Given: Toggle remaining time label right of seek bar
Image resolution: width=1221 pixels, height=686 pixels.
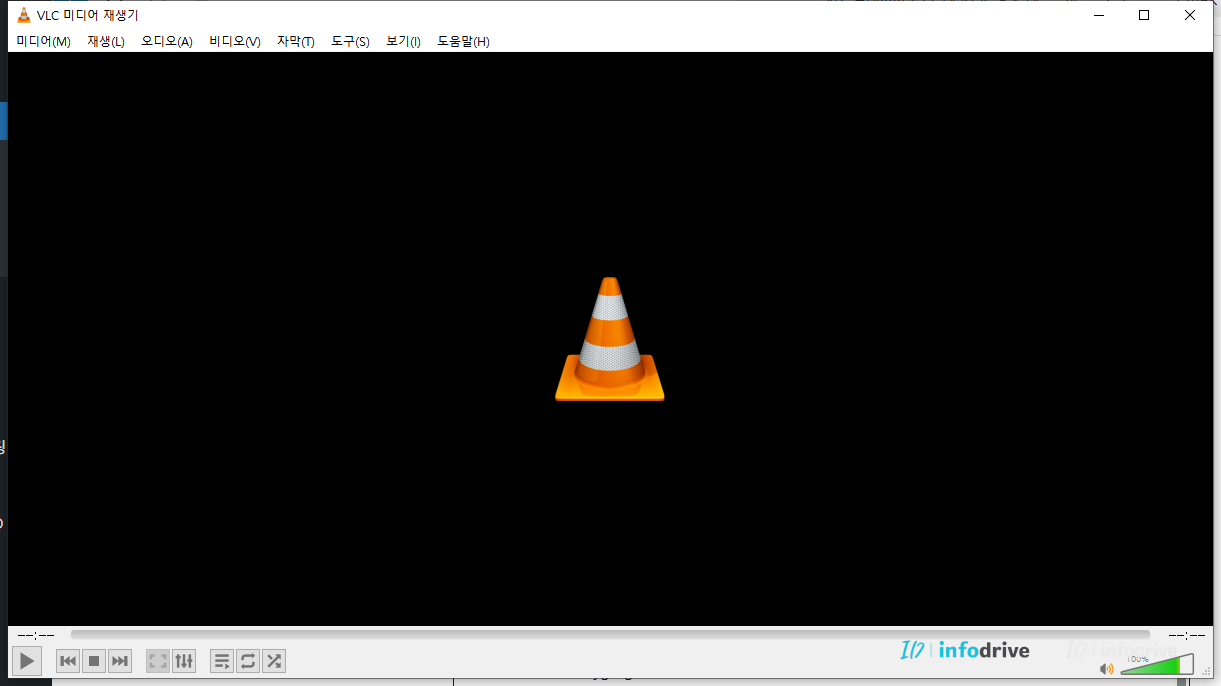Looking at the screenshot, I should coord(1186,635).
